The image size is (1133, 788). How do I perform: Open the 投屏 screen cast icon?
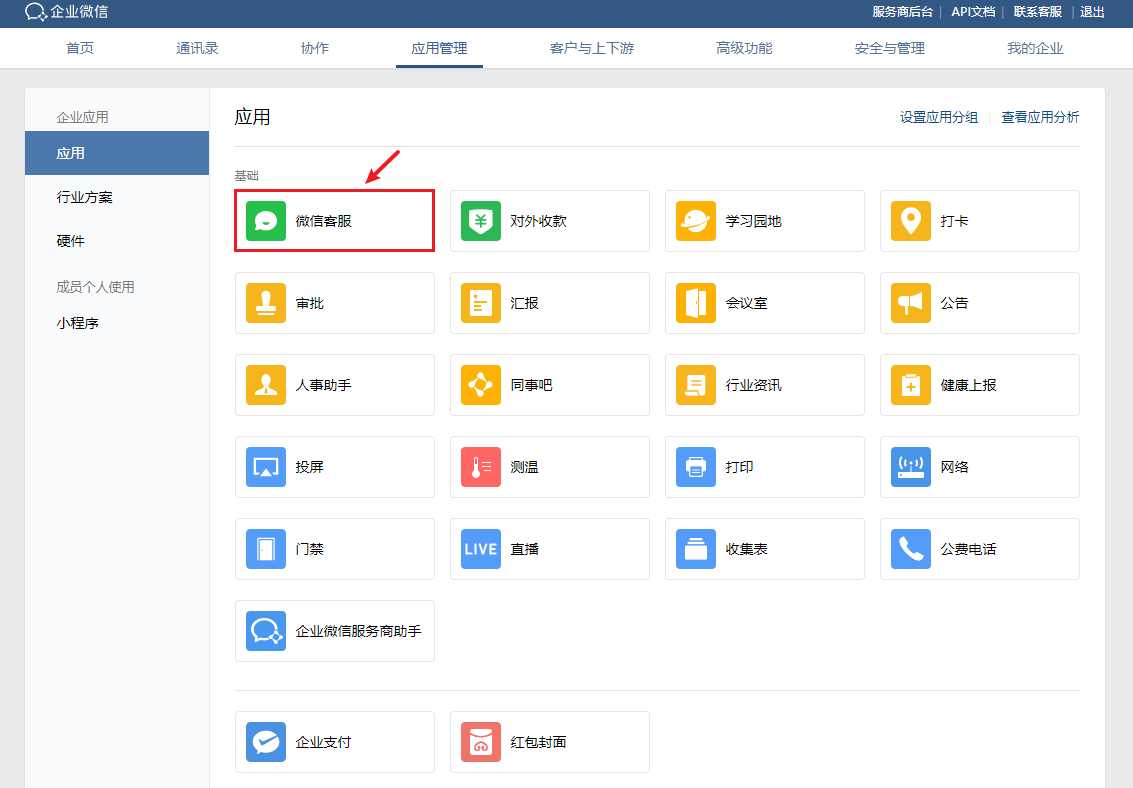pyautogui.click(x=266, y=467)
